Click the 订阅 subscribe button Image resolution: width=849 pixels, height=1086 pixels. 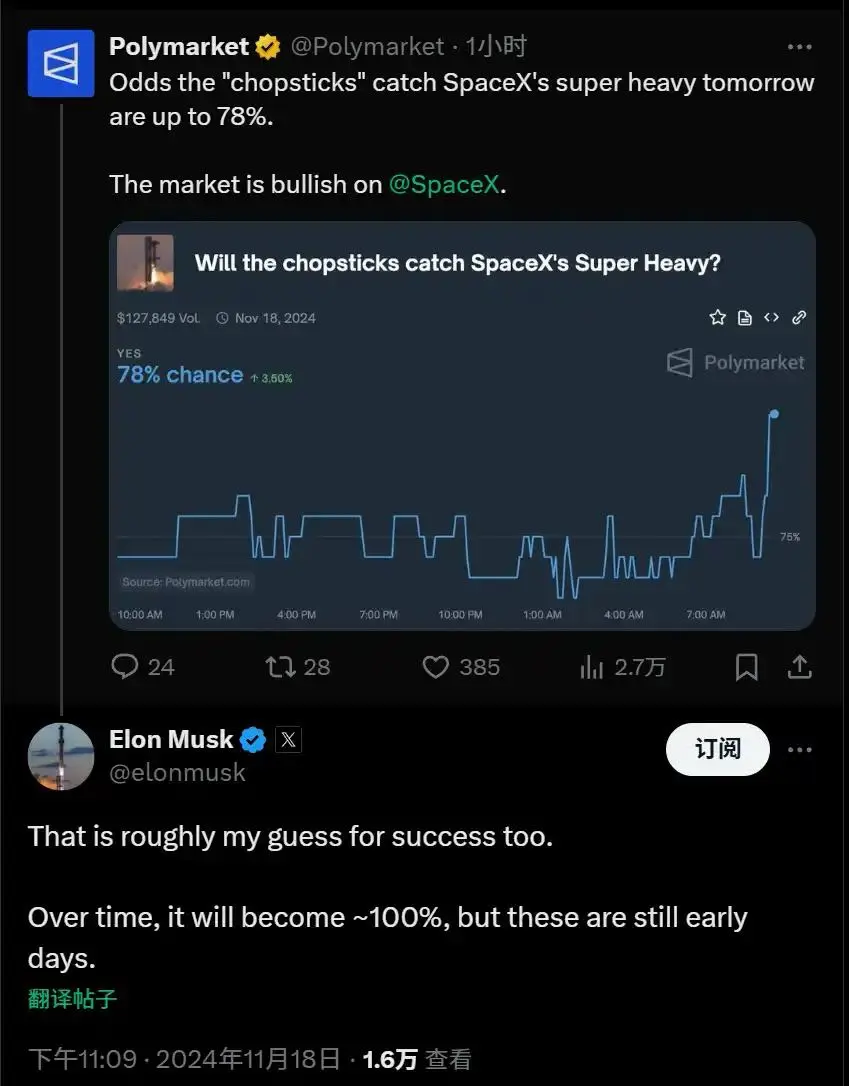click(x=717, y=750)
